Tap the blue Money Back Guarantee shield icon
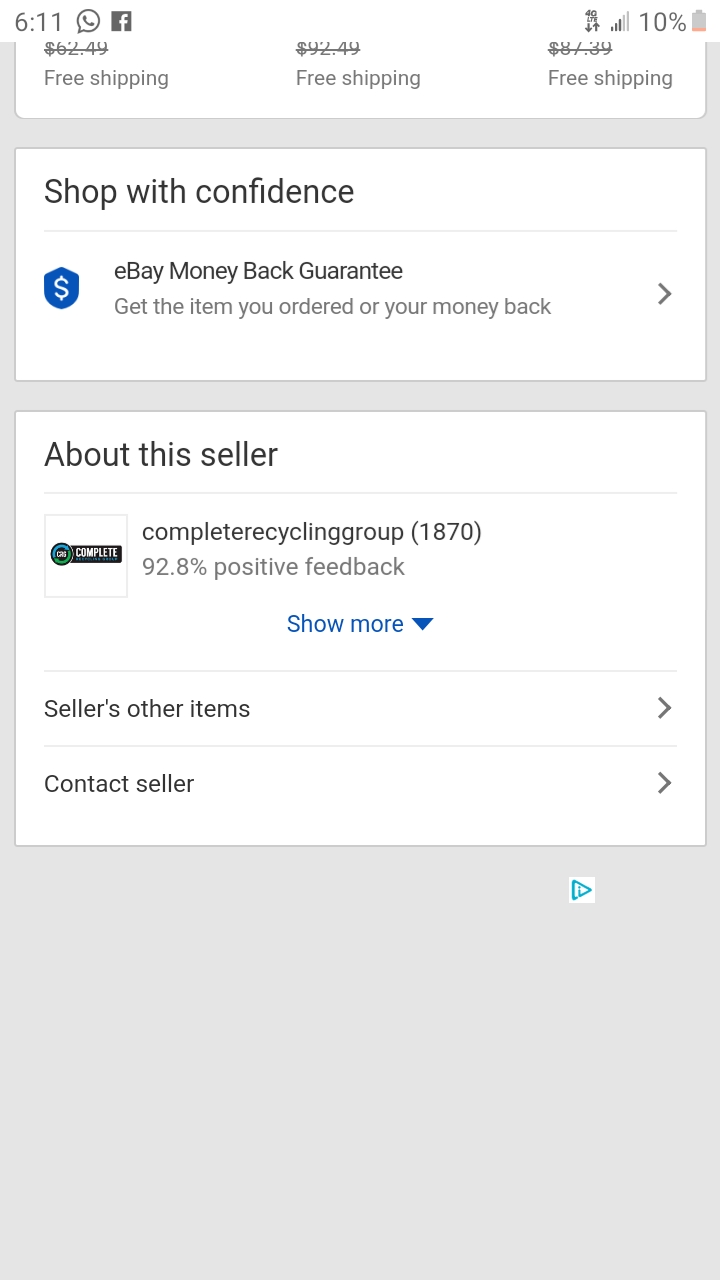The image size is (720, 1280). (x=61, y=289)
